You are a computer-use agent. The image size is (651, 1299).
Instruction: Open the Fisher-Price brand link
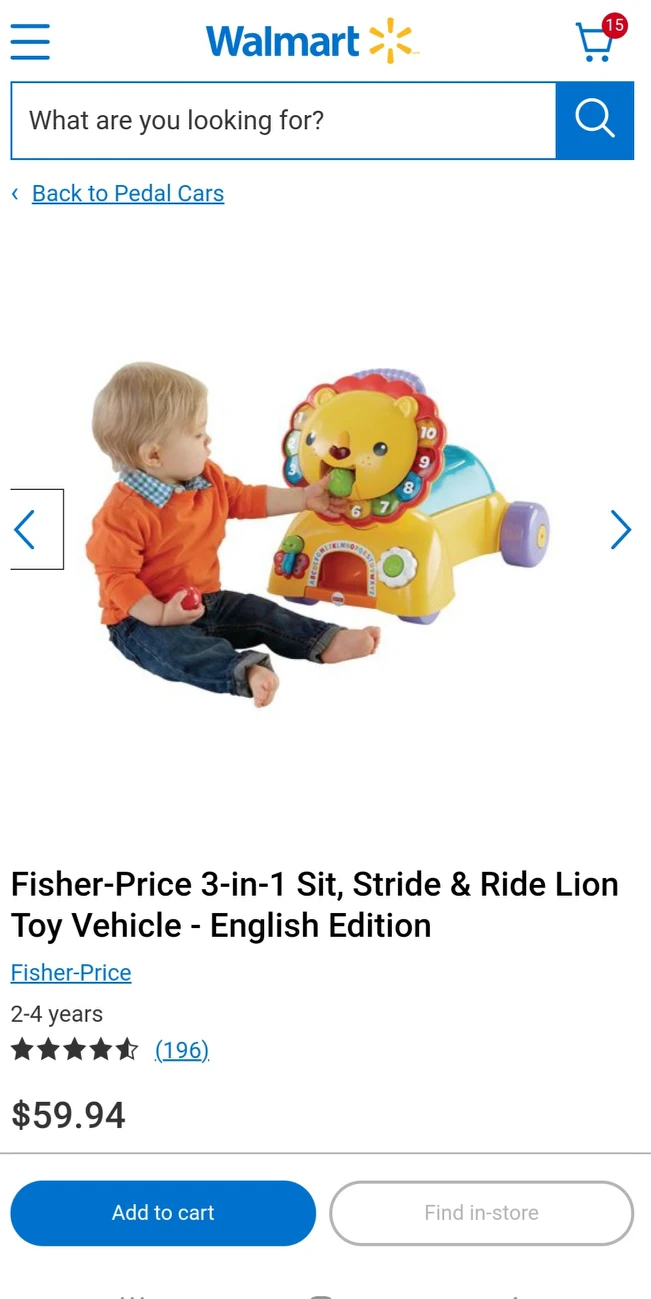click(x=71, y=973)
